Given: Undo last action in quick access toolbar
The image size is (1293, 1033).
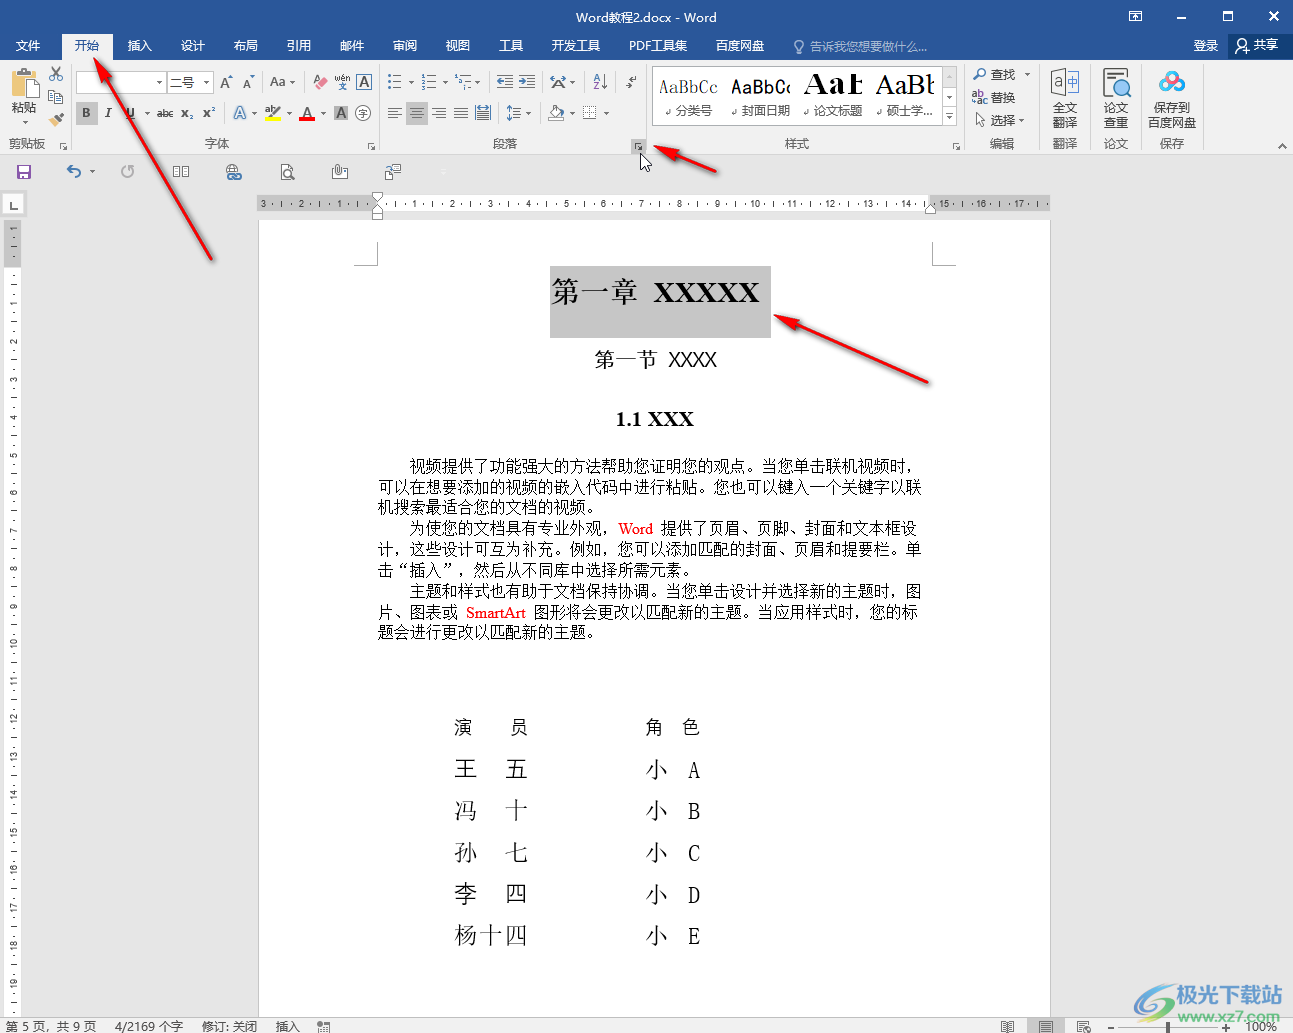Looking at the screenshot, I should (74, 172).
